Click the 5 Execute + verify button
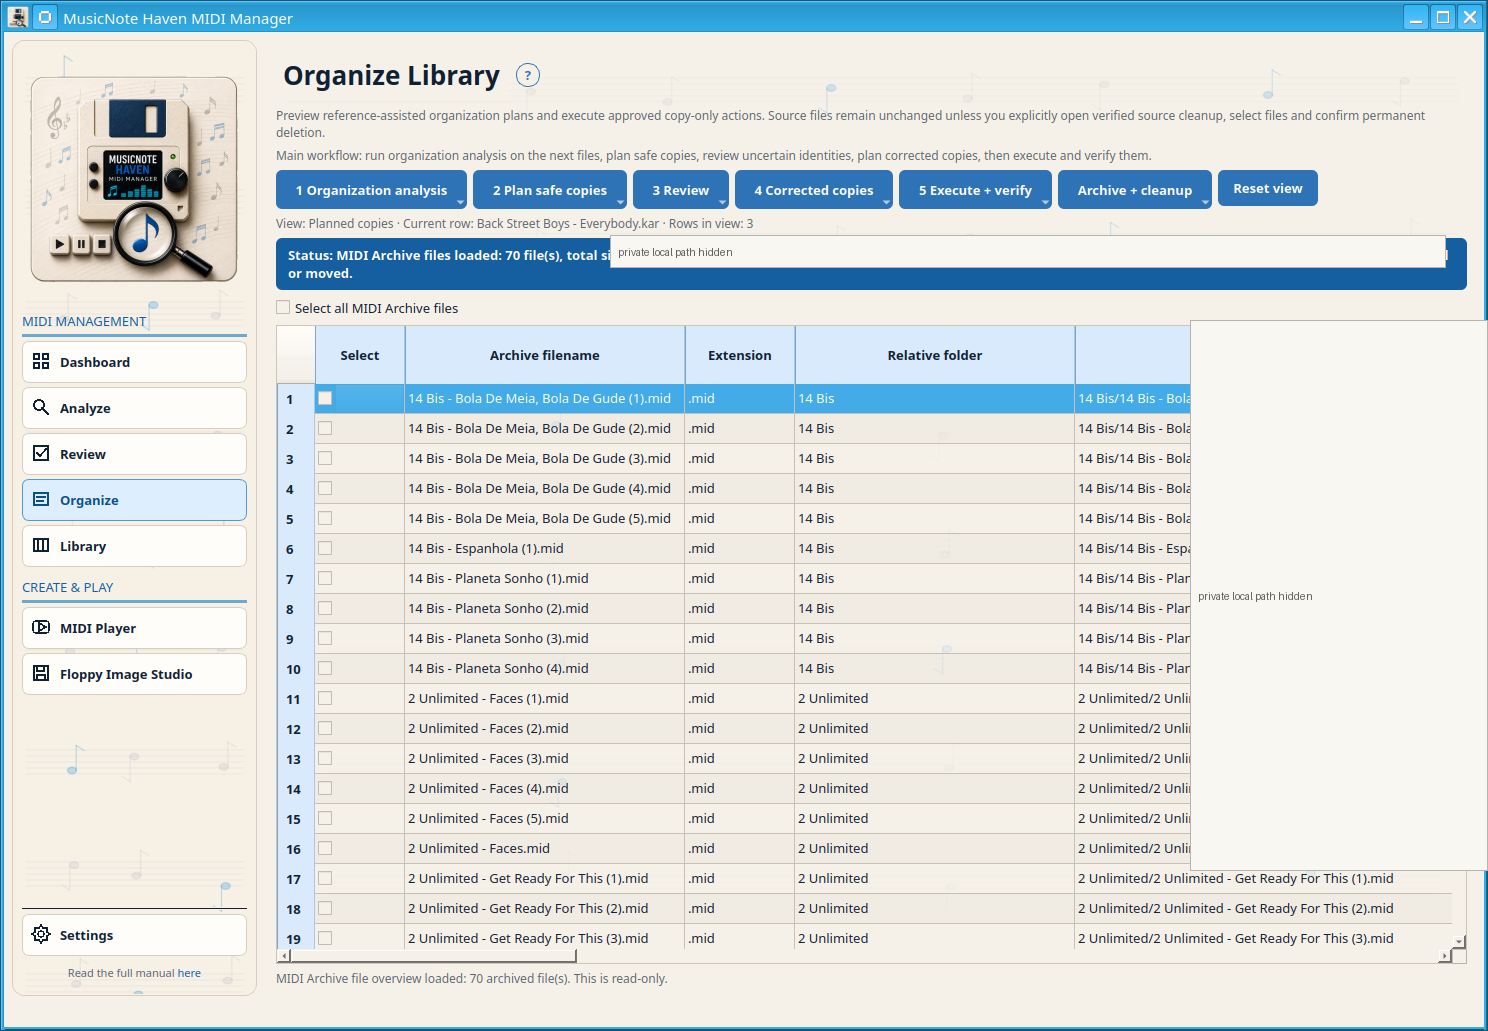 974,190
